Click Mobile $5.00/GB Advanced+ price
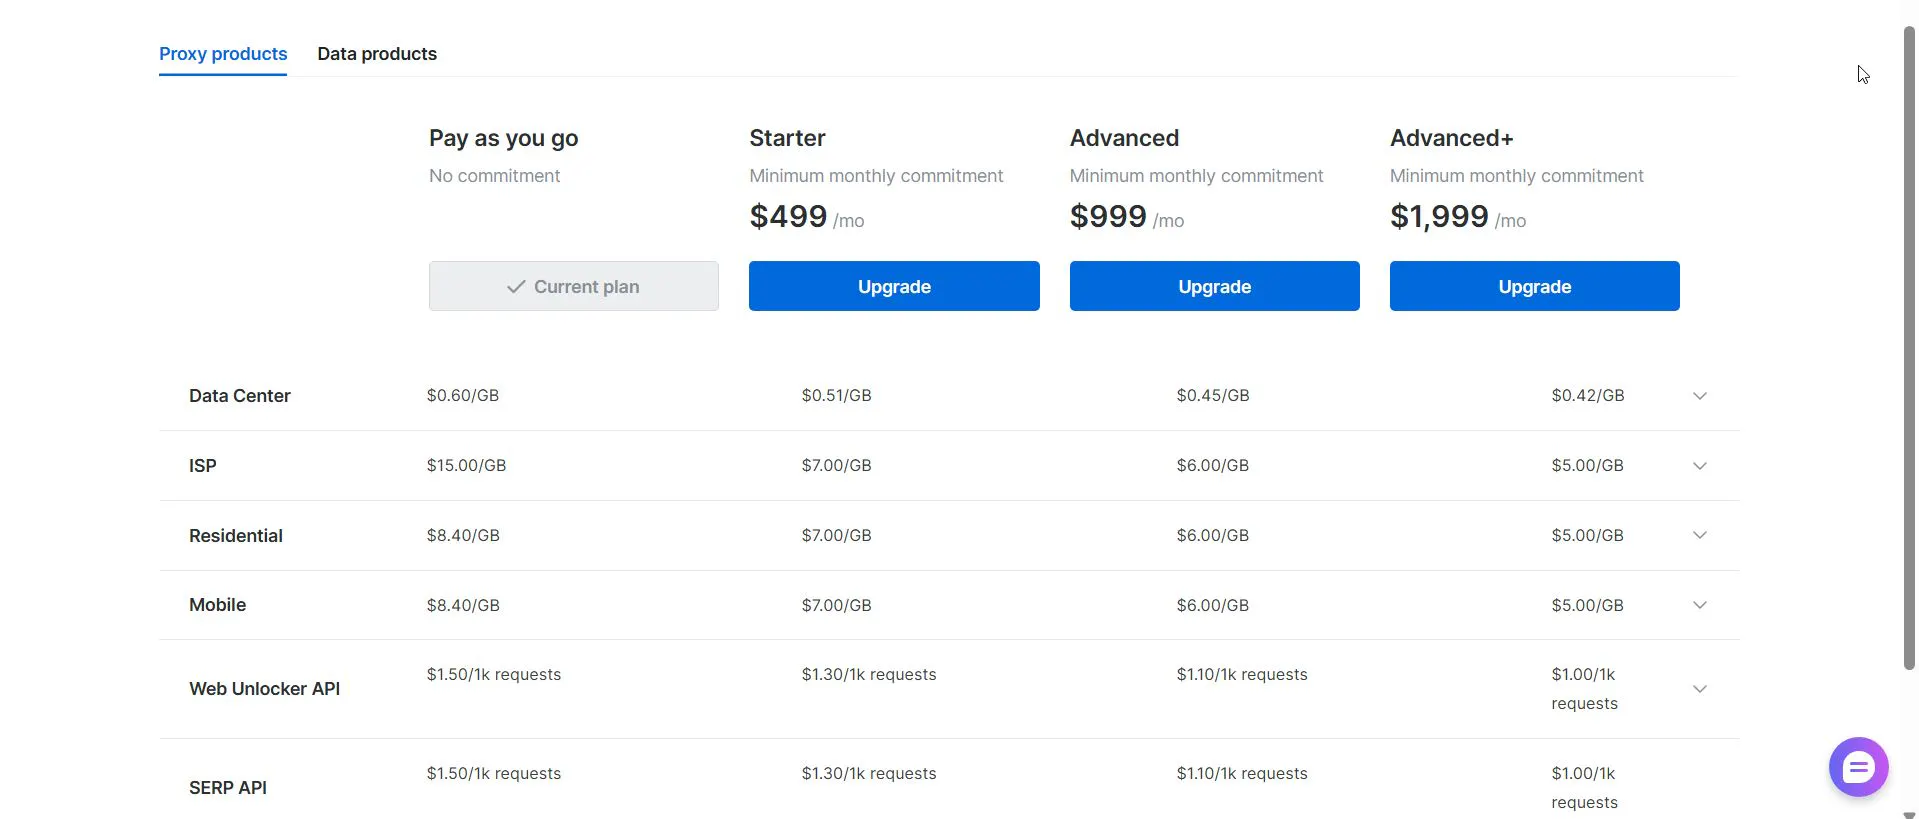The width and height of the screenshot is (1919, 819). pos(1588,605)
